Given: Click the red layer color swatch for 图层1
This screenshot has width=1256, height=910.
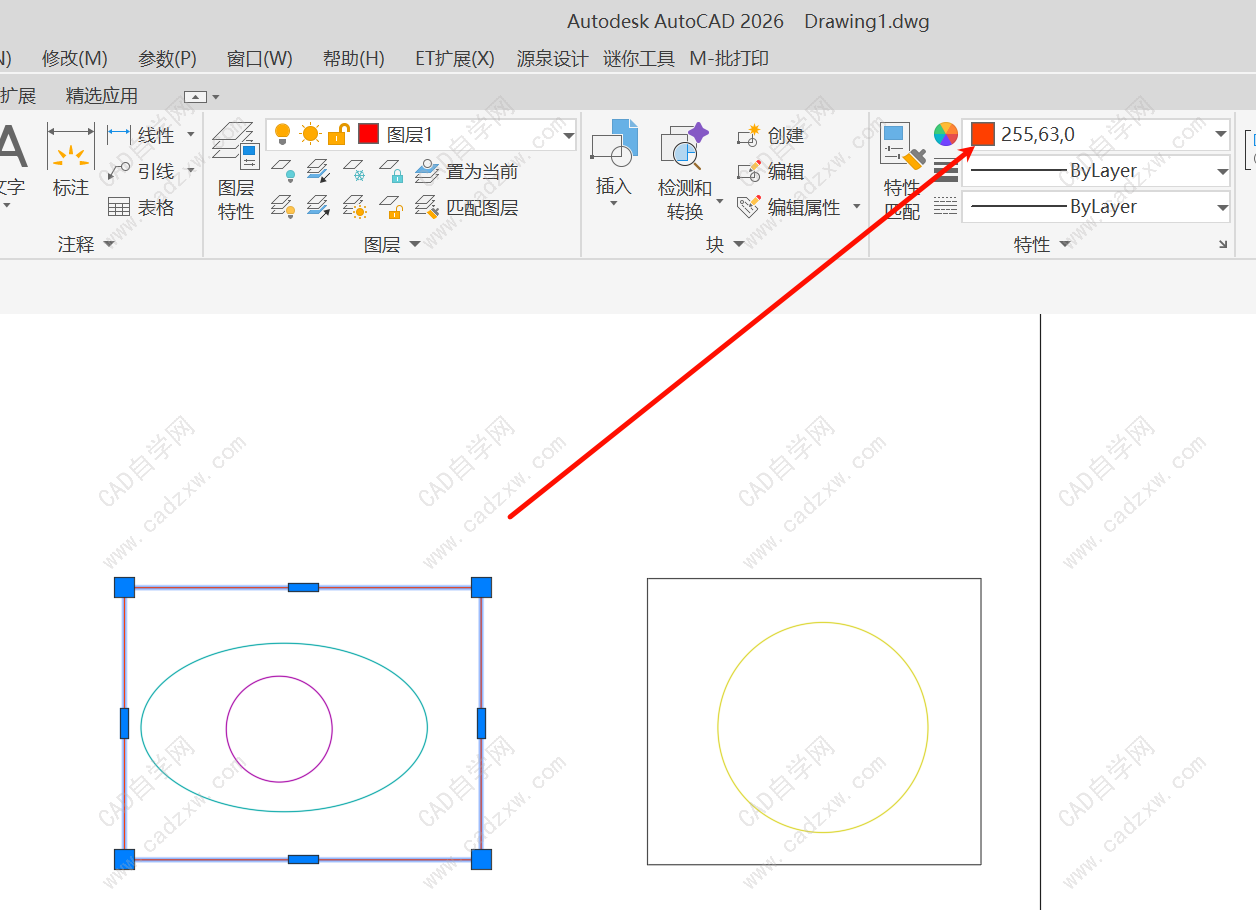Looking at the screenshot, I should pyautogui.click(x=368, y=134).
